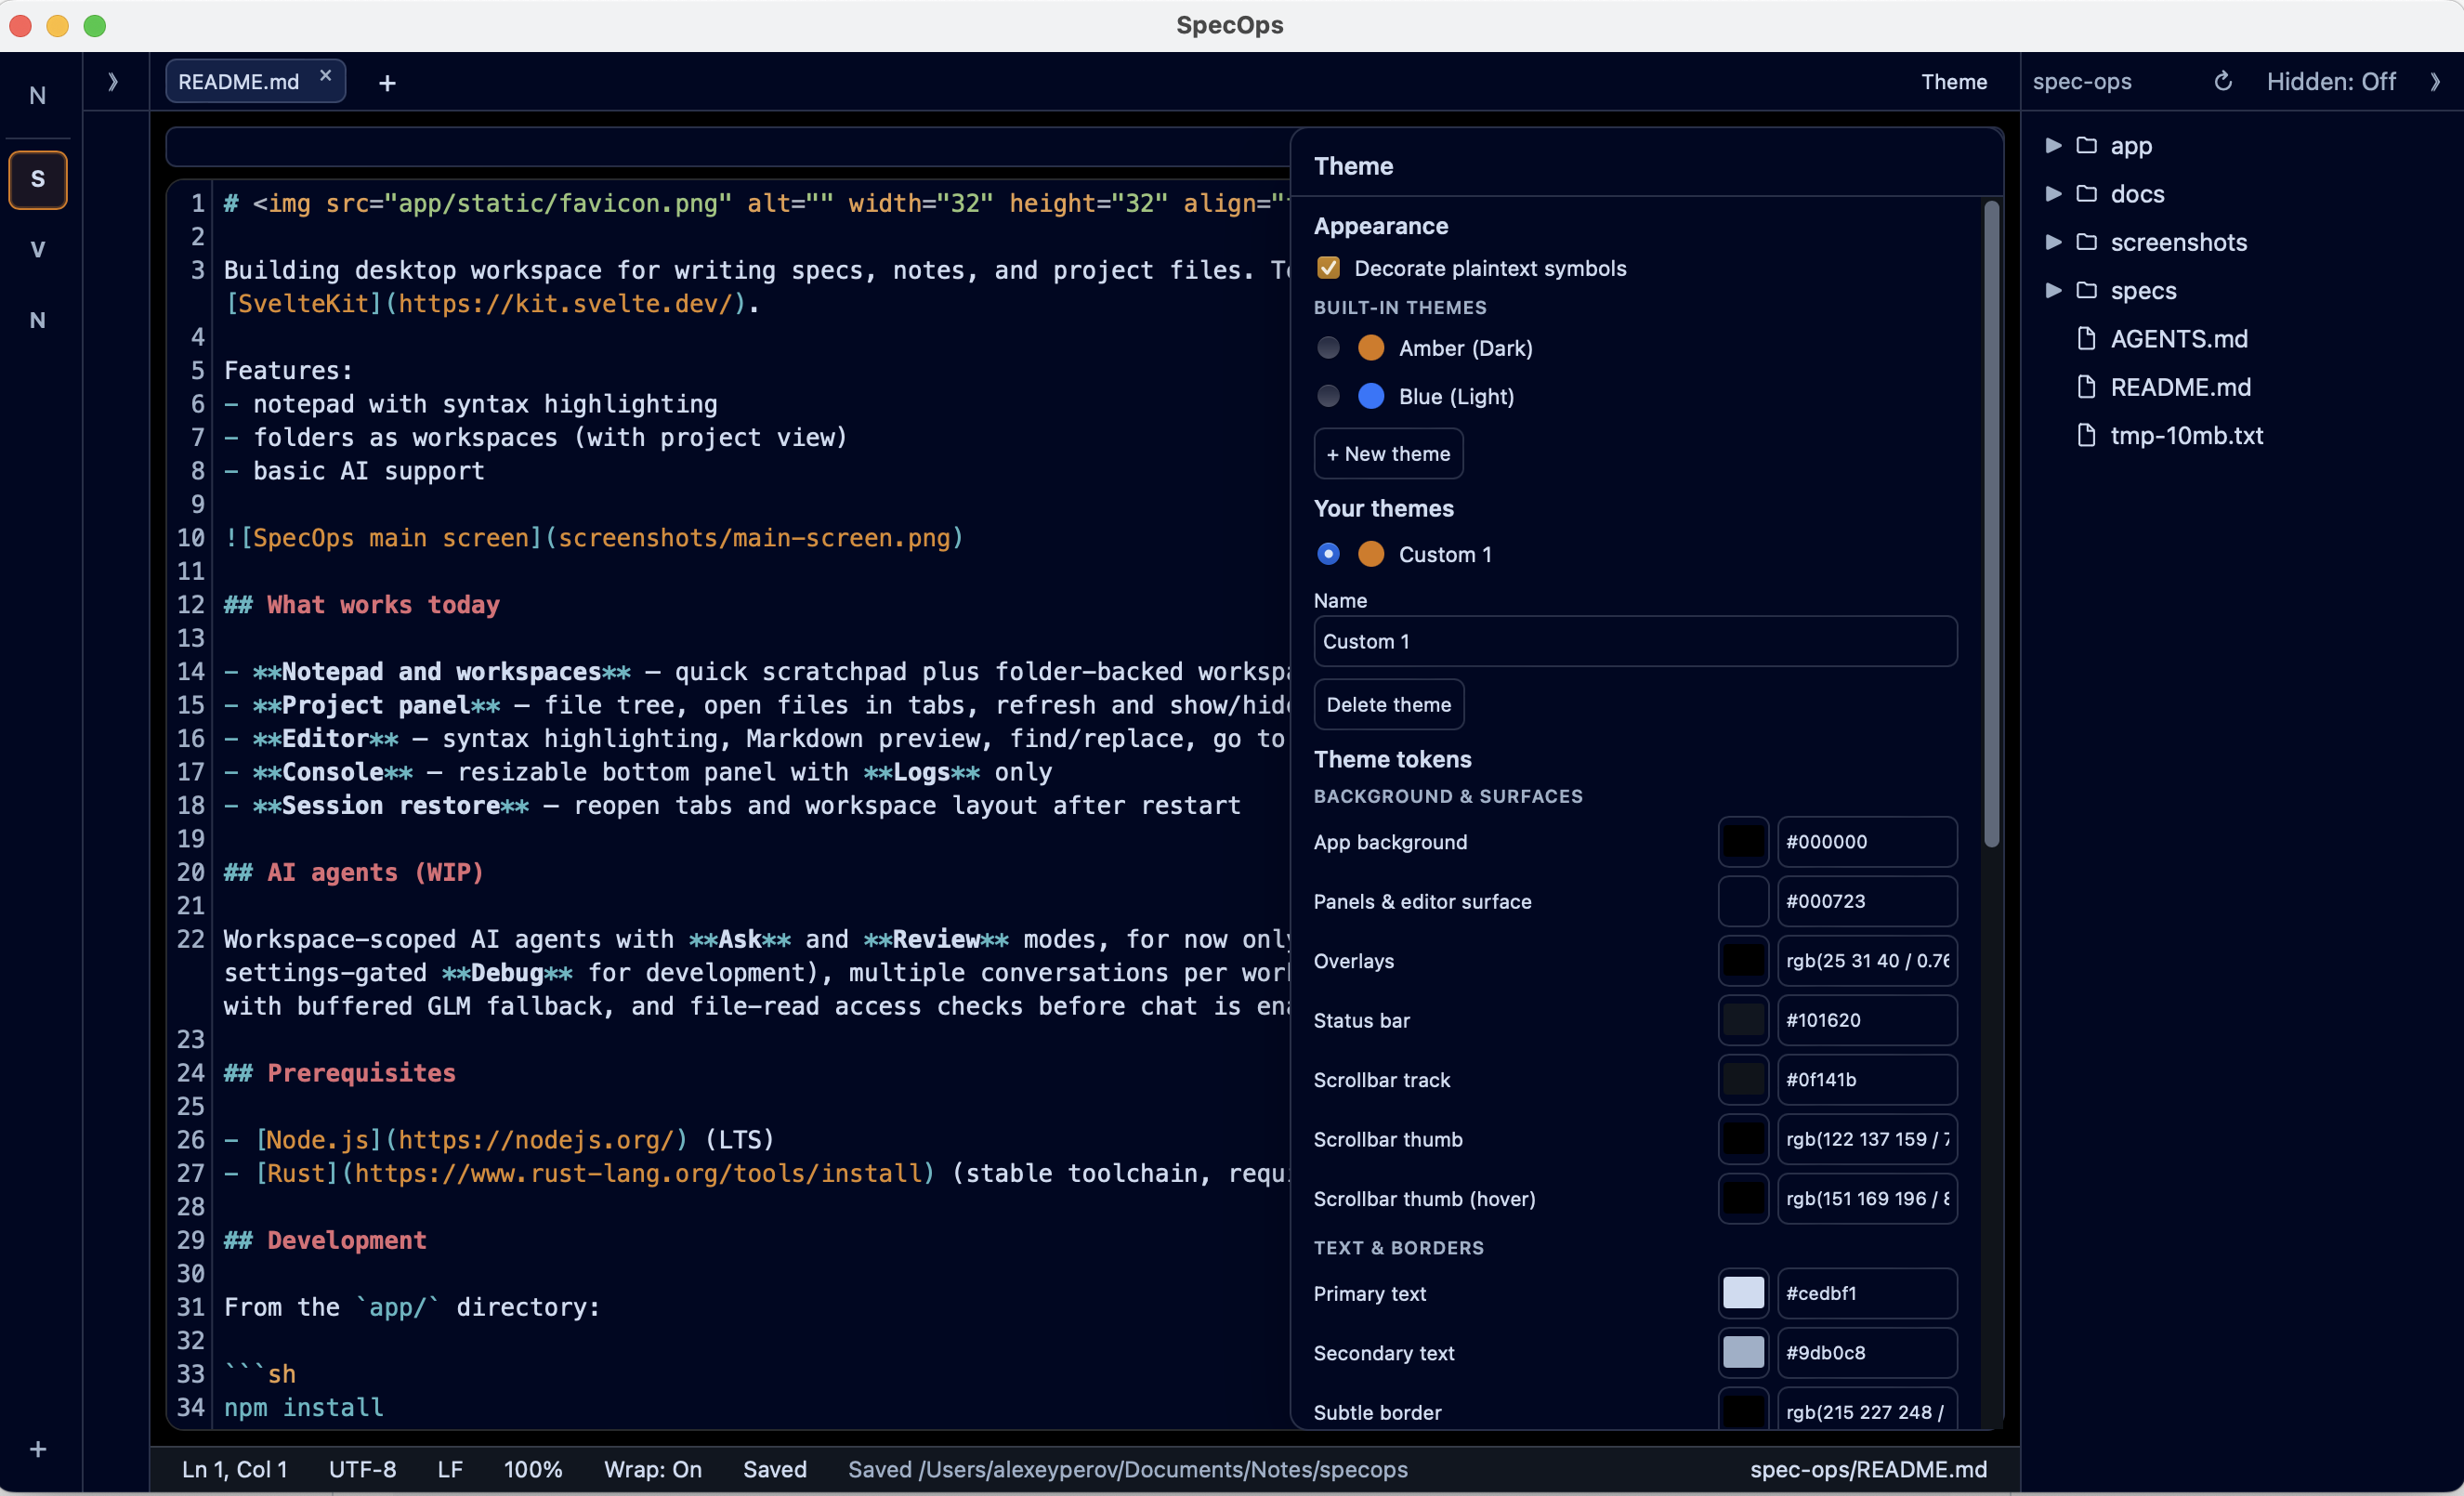
Task: Edit Panels & editor surface value #000723
Action: coord(1867,902)
